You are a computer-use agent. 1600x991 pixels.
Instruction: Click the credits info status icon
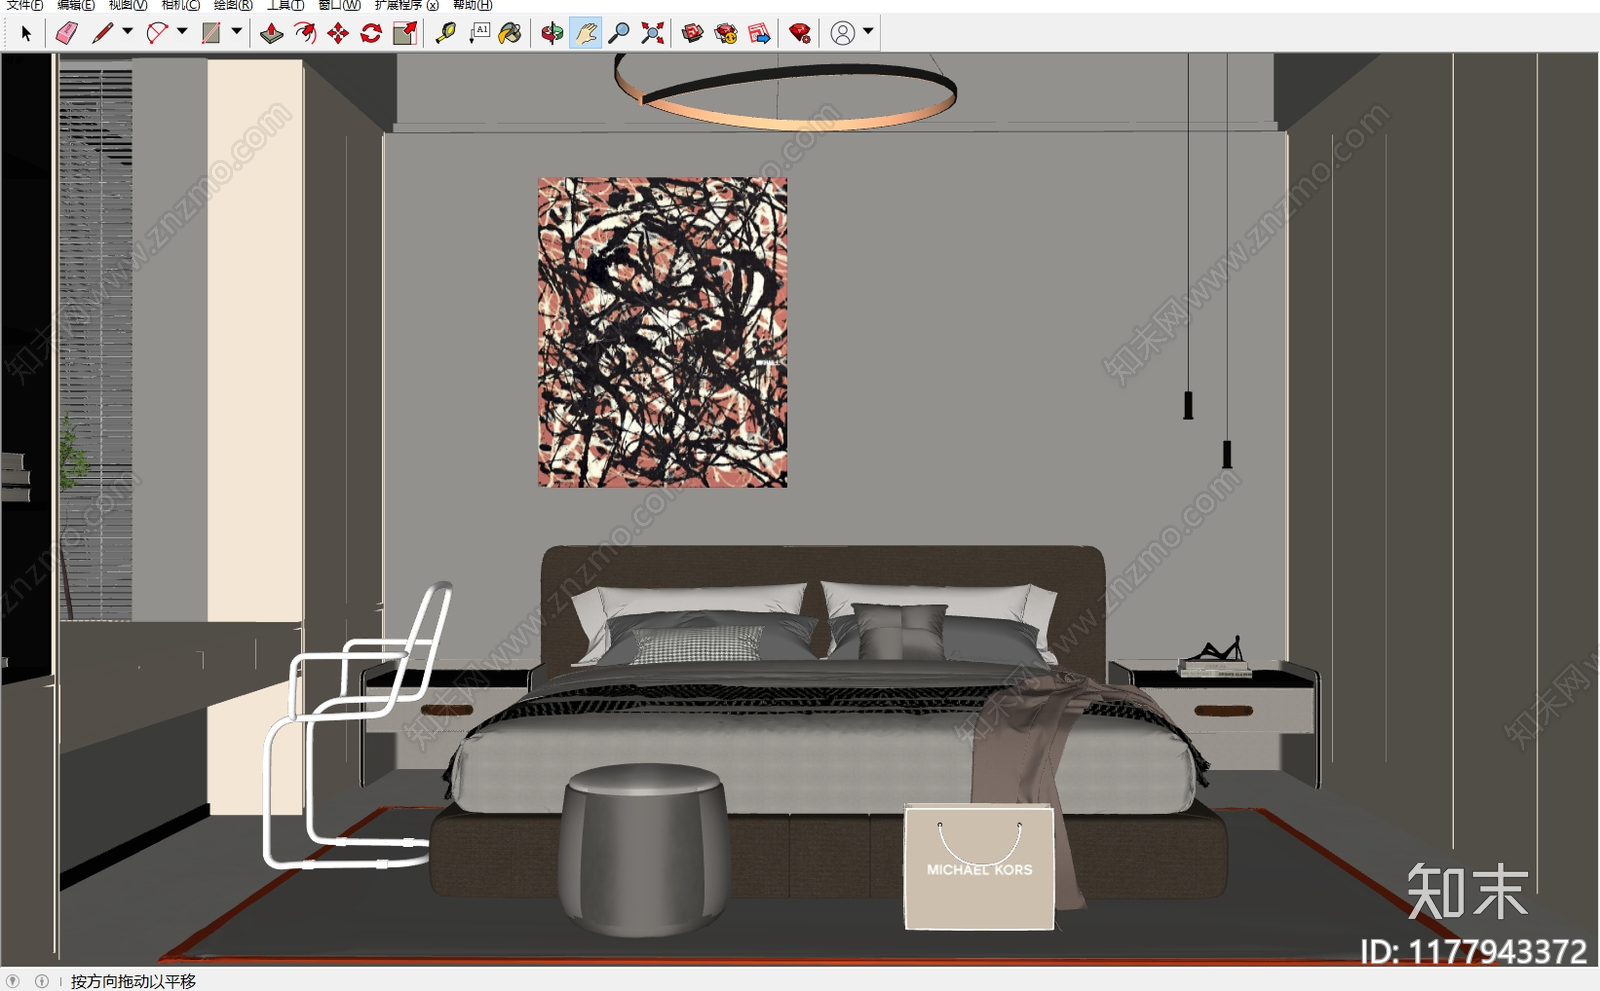[x=41, y=981]
